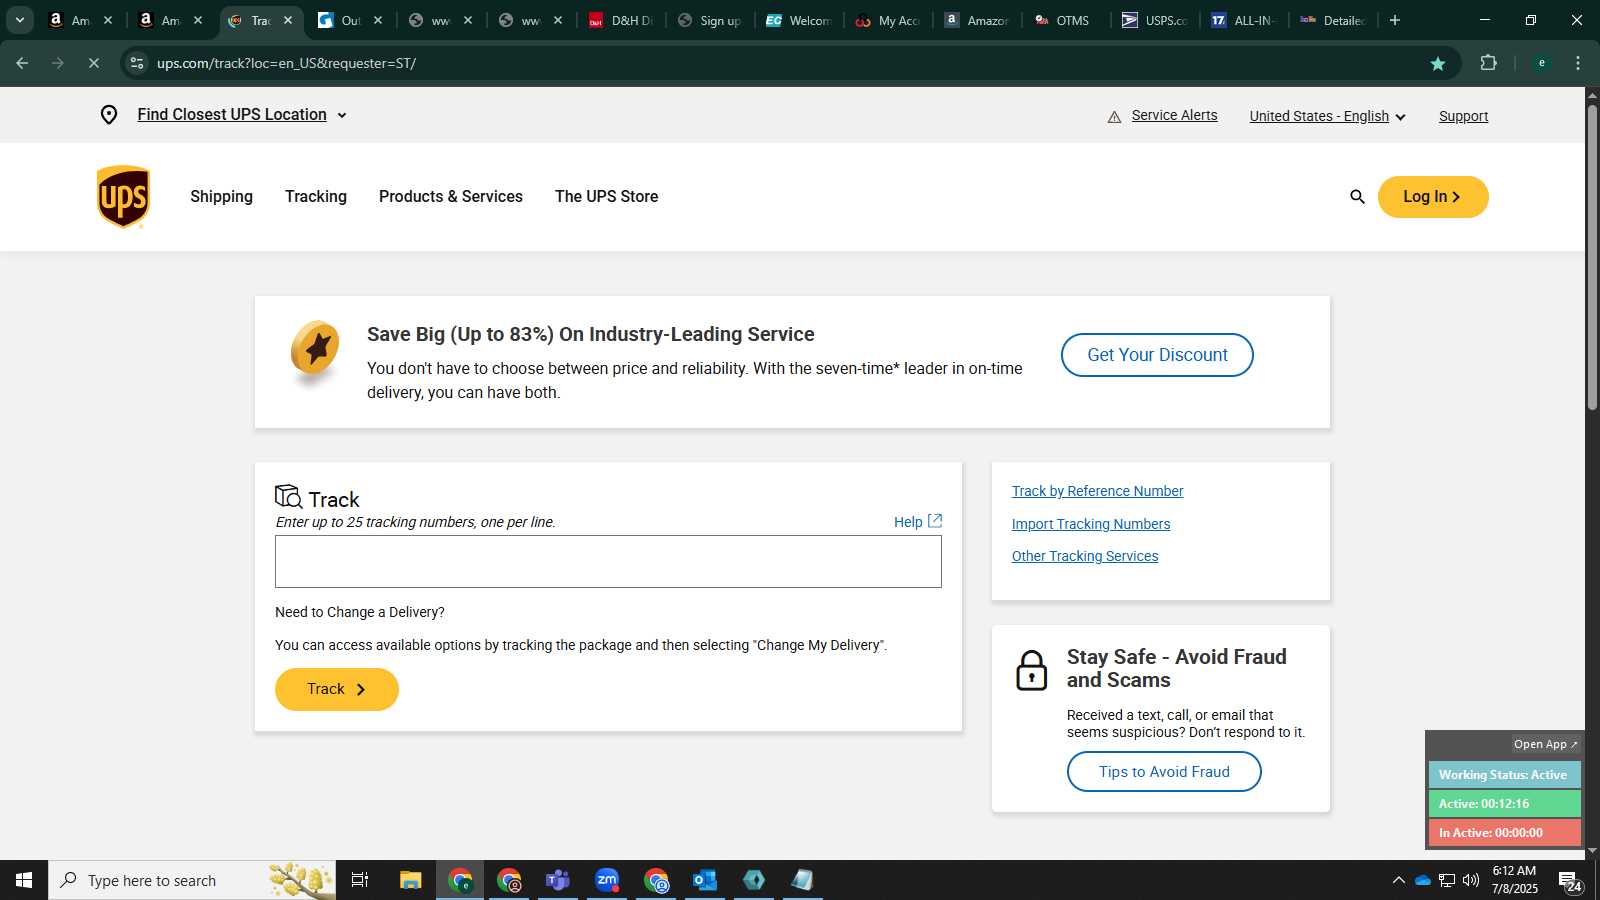
Task: Click the OneDrive cloud tray icon
Action: pos(1422,880)
